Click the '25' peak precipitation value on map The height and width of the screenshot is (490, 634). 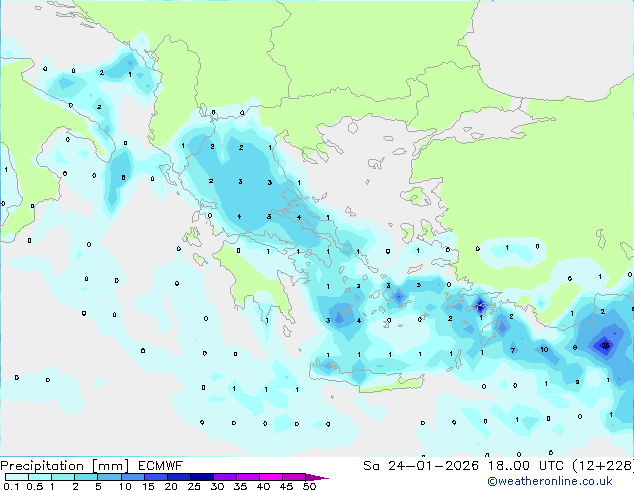(605, 345)
